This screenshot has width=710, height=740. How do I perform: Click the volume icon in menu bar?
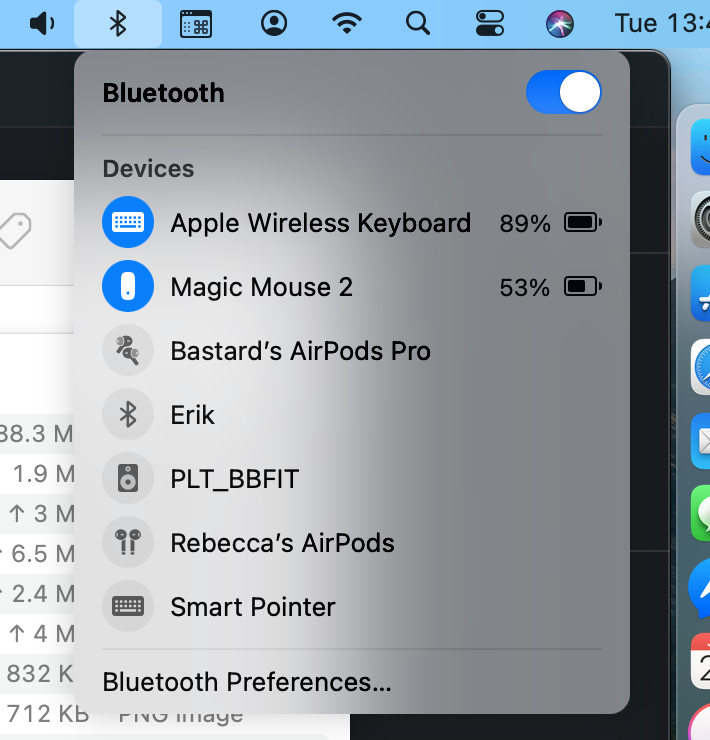(42, 24)
